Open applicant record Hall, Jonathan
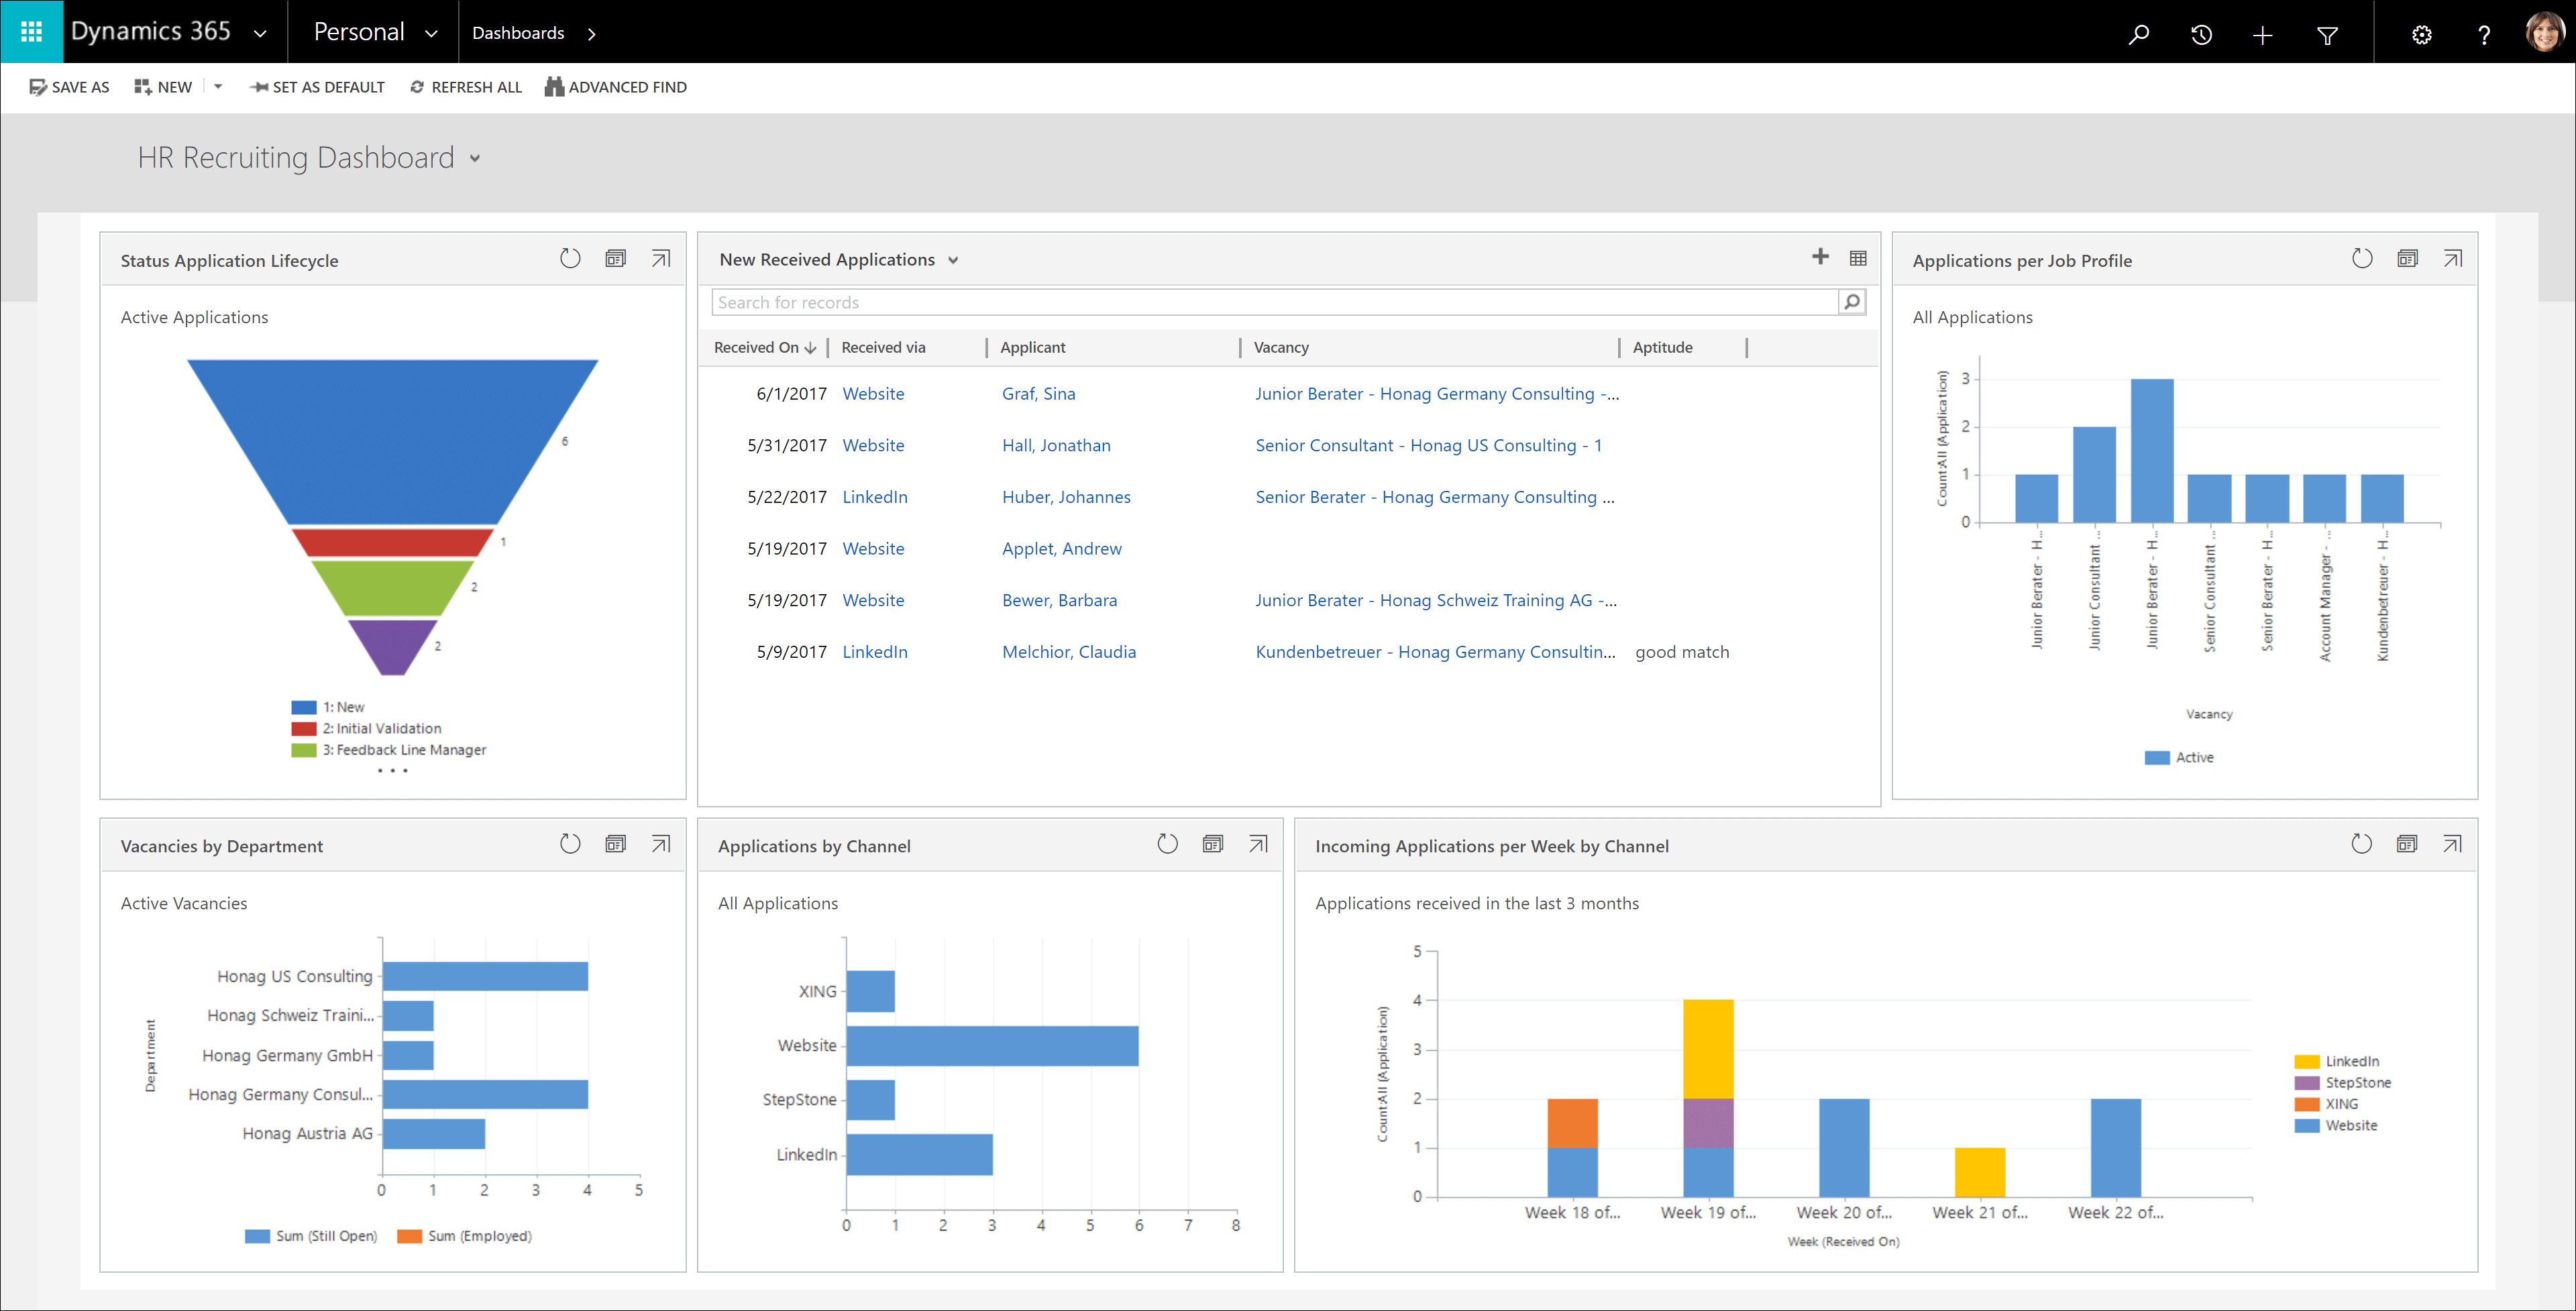Image resolution: width=2576 pixels, height=1311 pixels. tap(1056, 445)
